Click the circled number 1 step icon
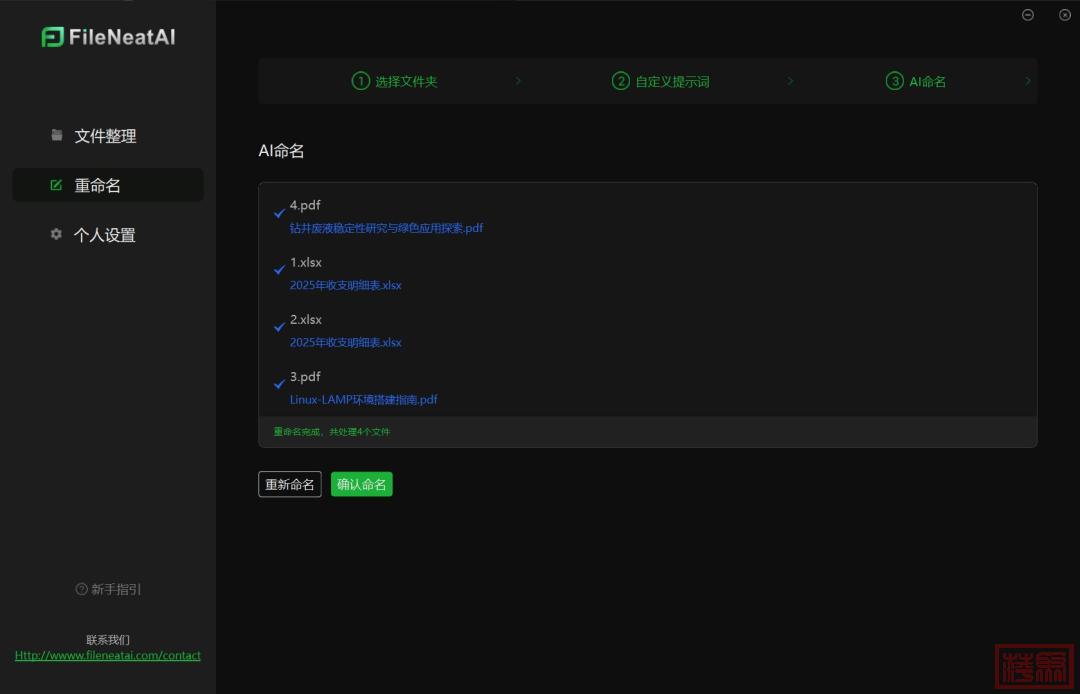 coord(361,81)
